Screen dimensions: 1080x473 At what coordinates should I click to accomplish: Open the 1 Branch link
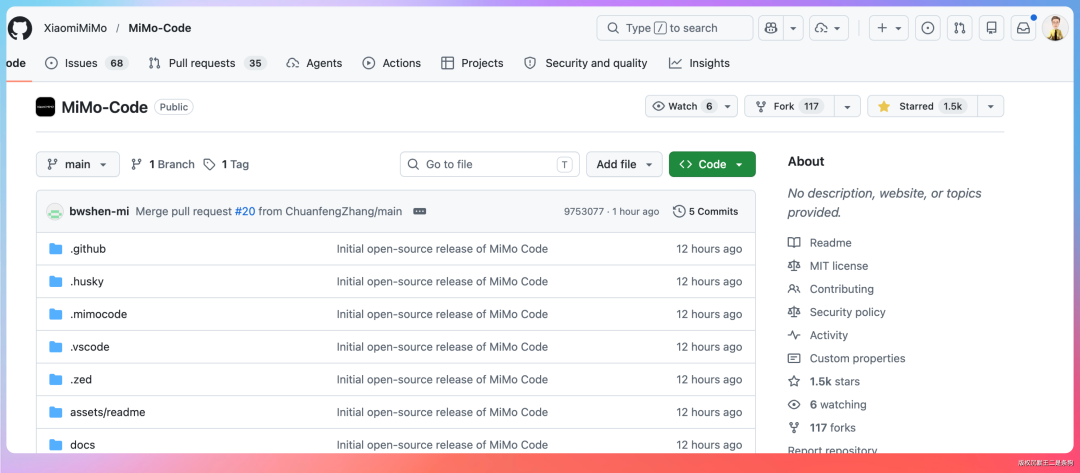pyautogui.click(x=163, y=165)
